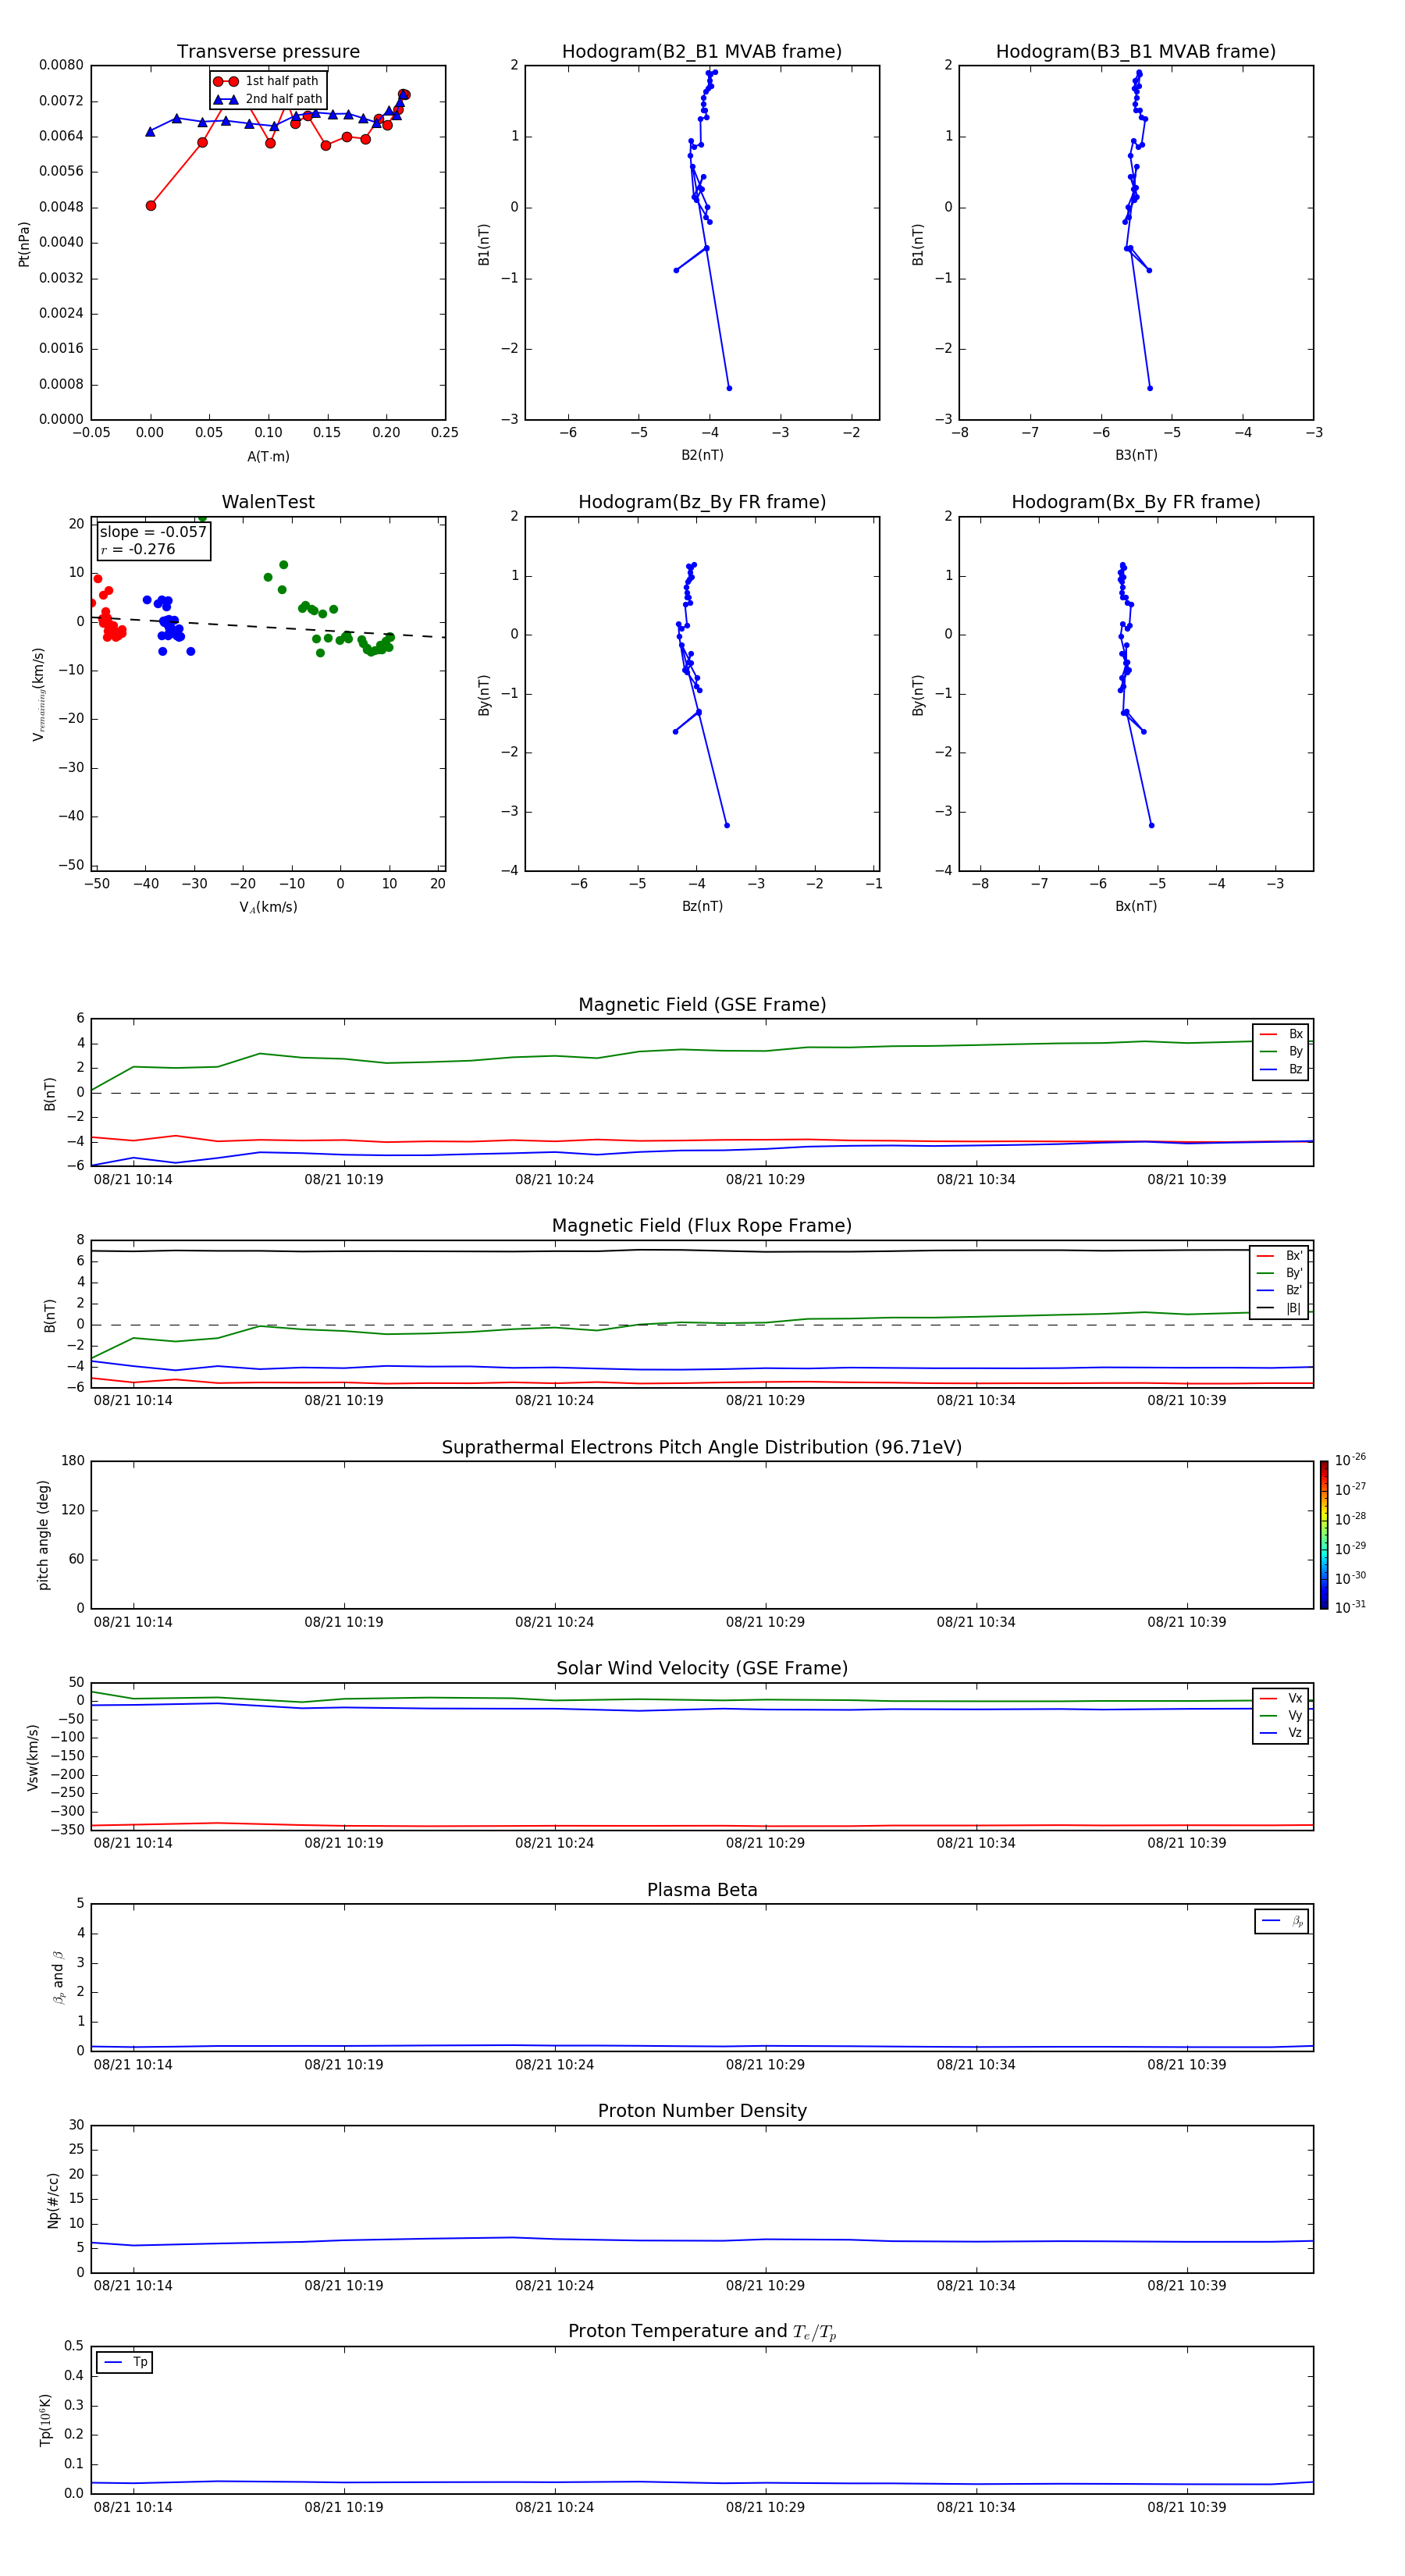This screenshot has width=1405, height=2576.
Task: Select 'Bz' in GSE magnetic field legend
Action: 1281,1069
